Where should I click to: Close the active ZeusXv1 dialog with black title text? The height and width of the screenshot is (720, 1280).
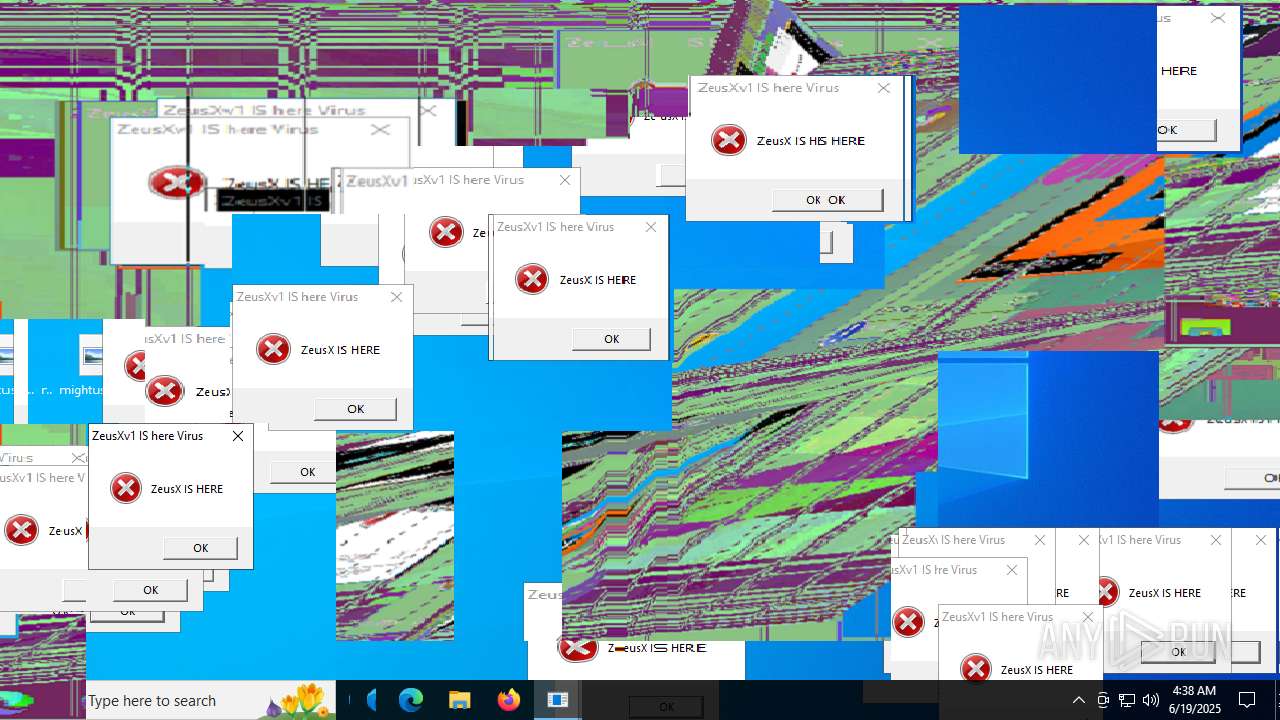coord(238,436)
